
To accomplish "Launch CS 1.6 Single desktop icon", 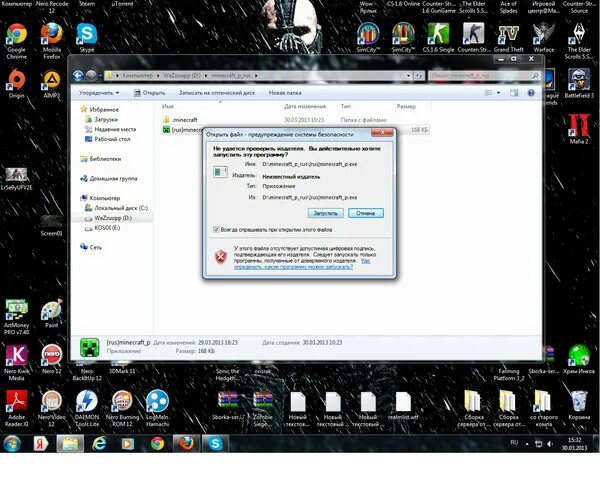I will [x=438, y=38].
